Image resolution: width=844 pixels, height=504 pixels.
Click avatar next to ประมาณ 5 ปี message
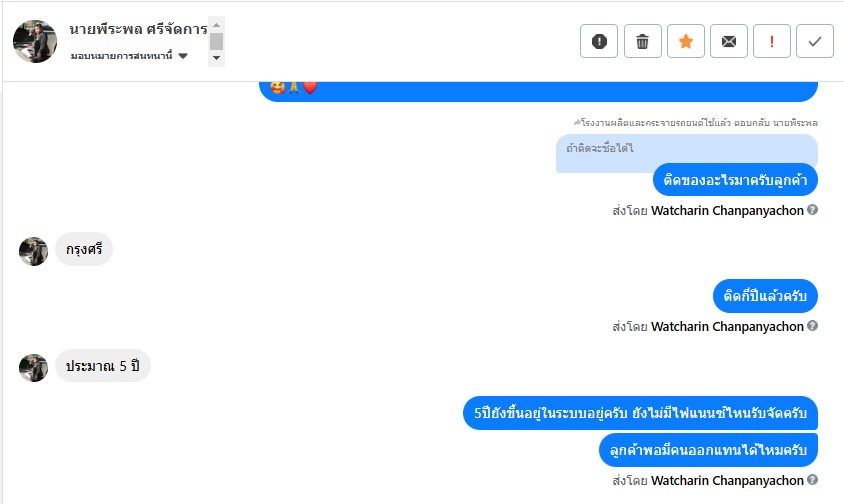(x=33, y=368)
